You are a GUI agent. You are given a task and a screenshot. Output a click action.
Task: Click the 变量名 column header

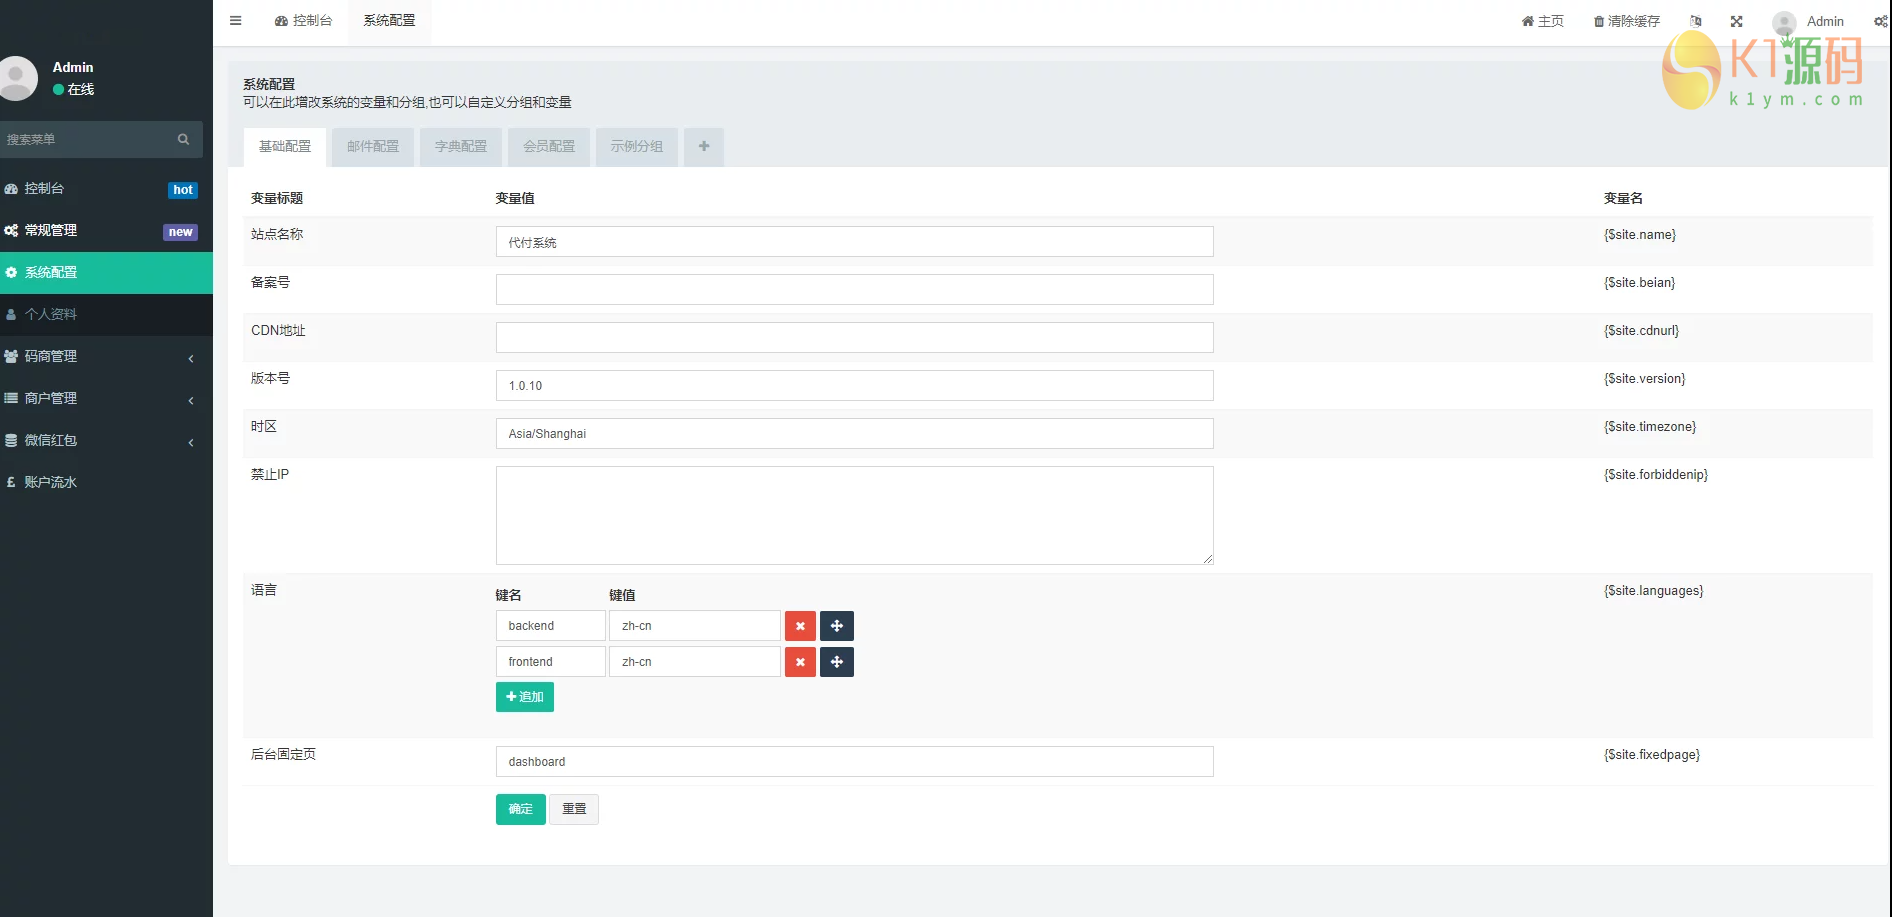click(x=1623, y=198)
